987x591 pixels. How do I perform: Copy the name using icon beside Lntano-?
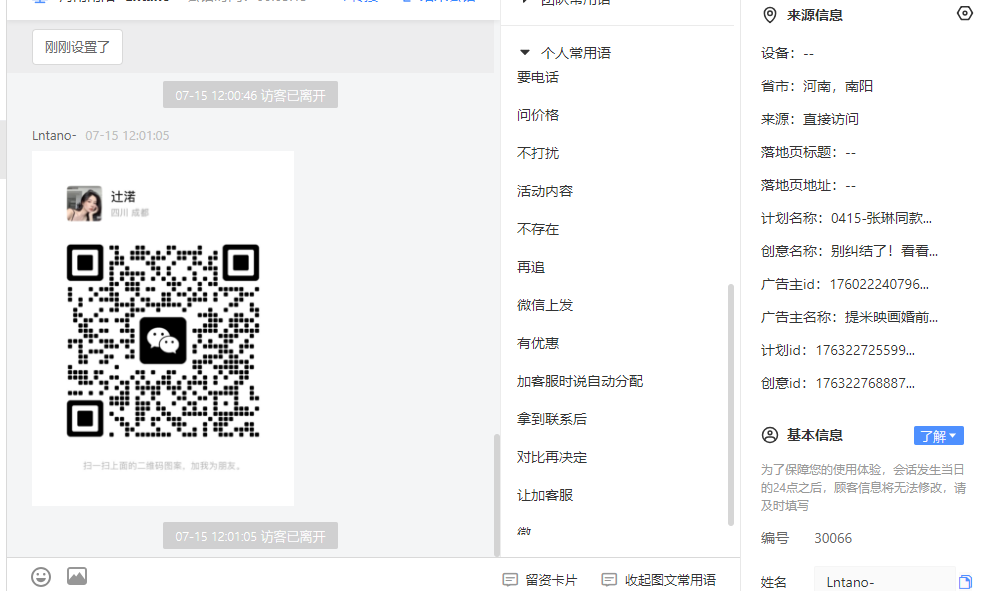[965, 582]
